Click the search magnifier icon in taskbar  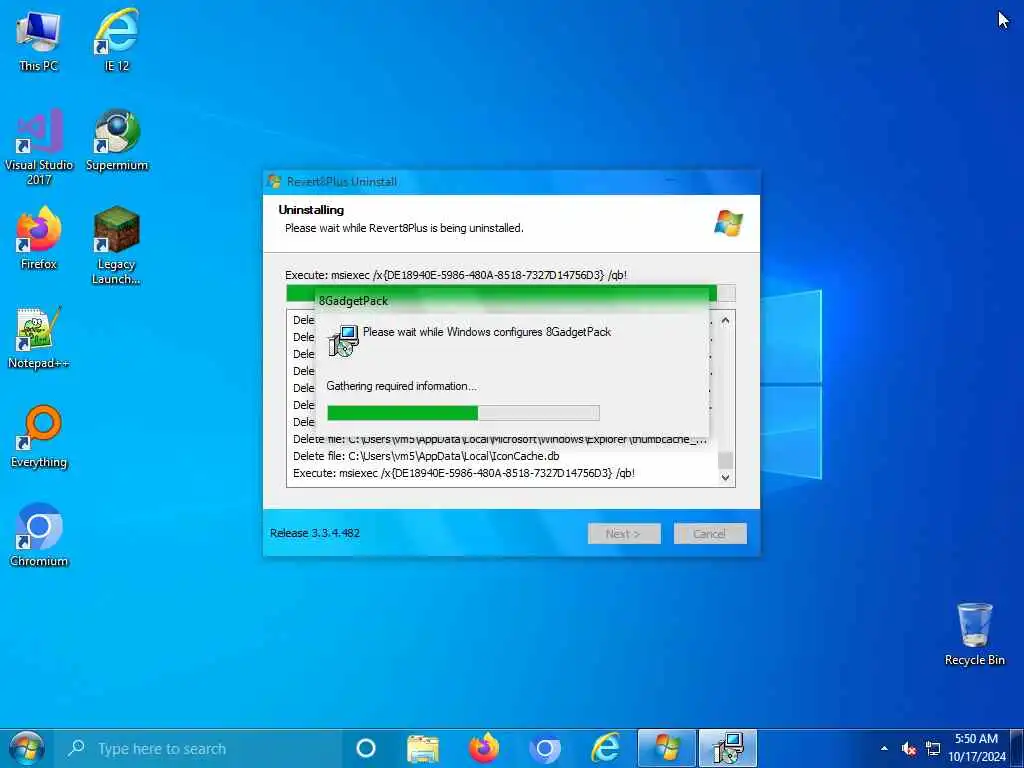tap(76, 748)
